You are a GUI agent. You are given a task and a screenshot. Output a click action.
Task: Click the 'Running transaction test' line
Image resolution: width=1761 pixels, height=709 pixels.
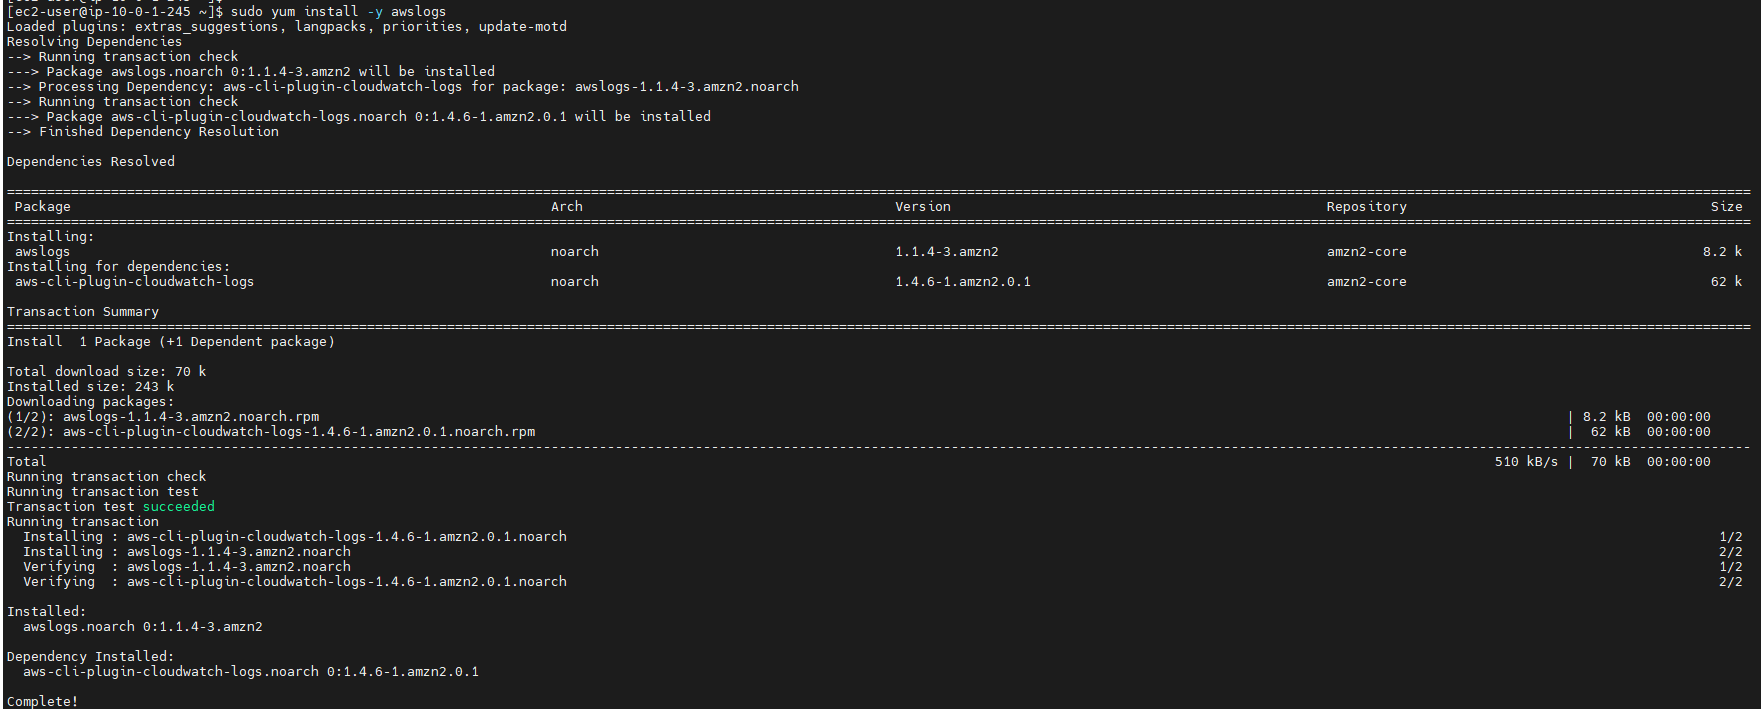coord(103,492)
